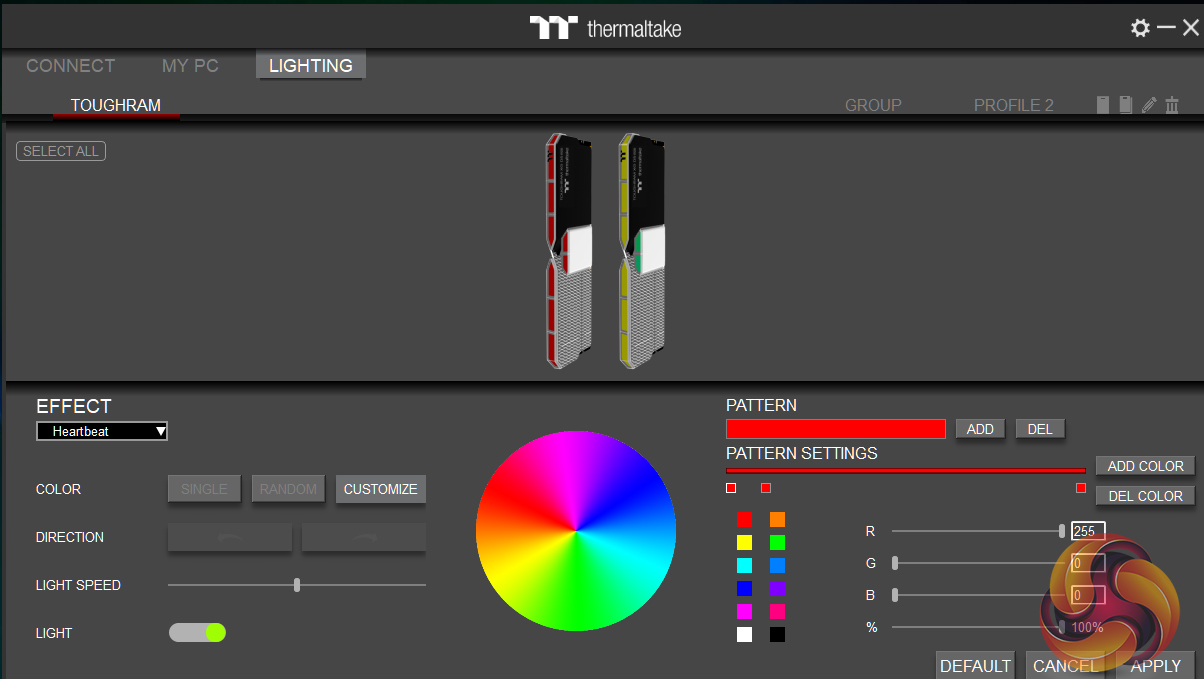Click the B channel slider handle

pos(895,595)
